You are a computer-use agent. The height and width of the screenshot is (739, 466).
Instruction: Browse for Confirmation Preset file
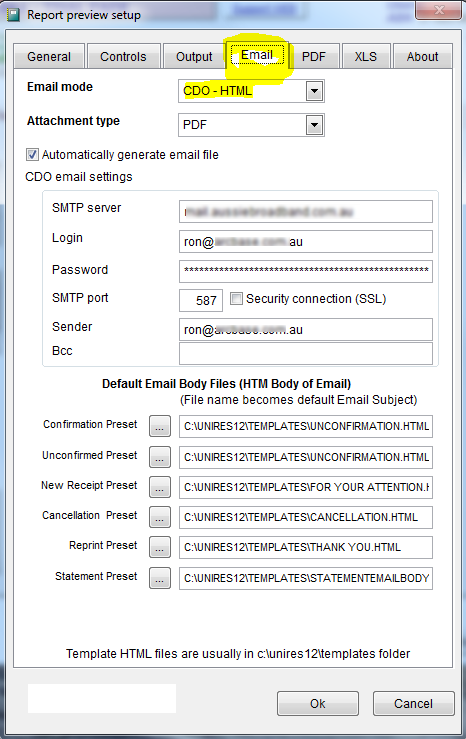160,426
